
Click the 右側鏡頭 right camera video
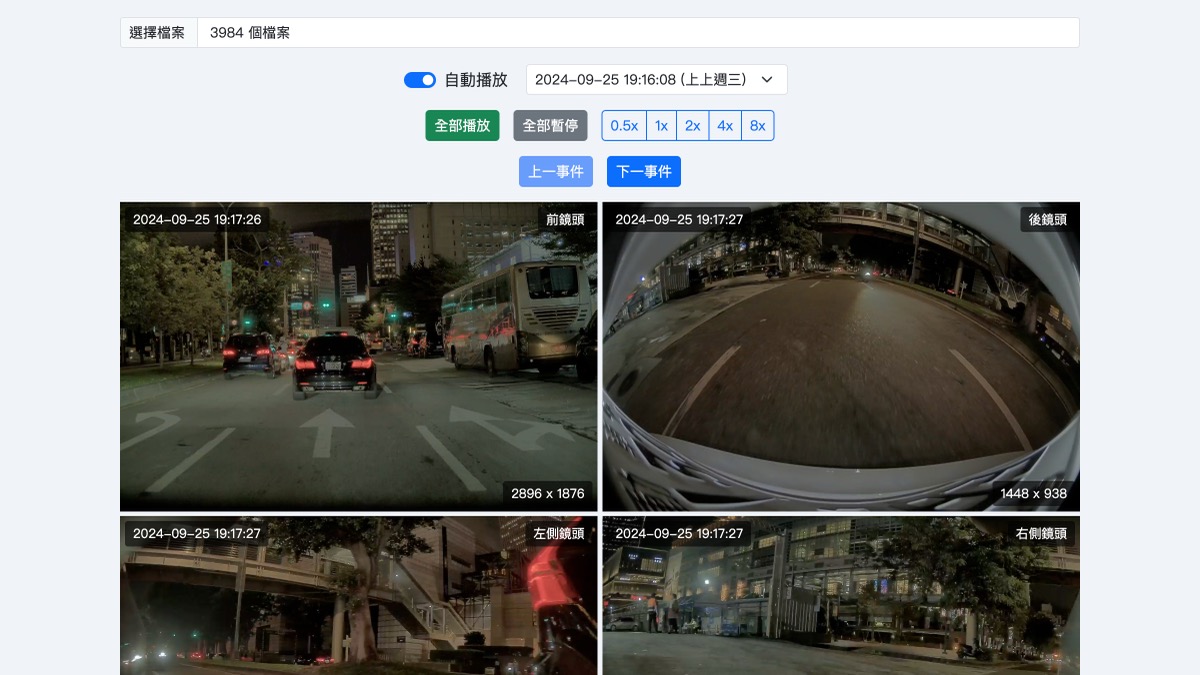pyautogui.click(x=841, y=595)
